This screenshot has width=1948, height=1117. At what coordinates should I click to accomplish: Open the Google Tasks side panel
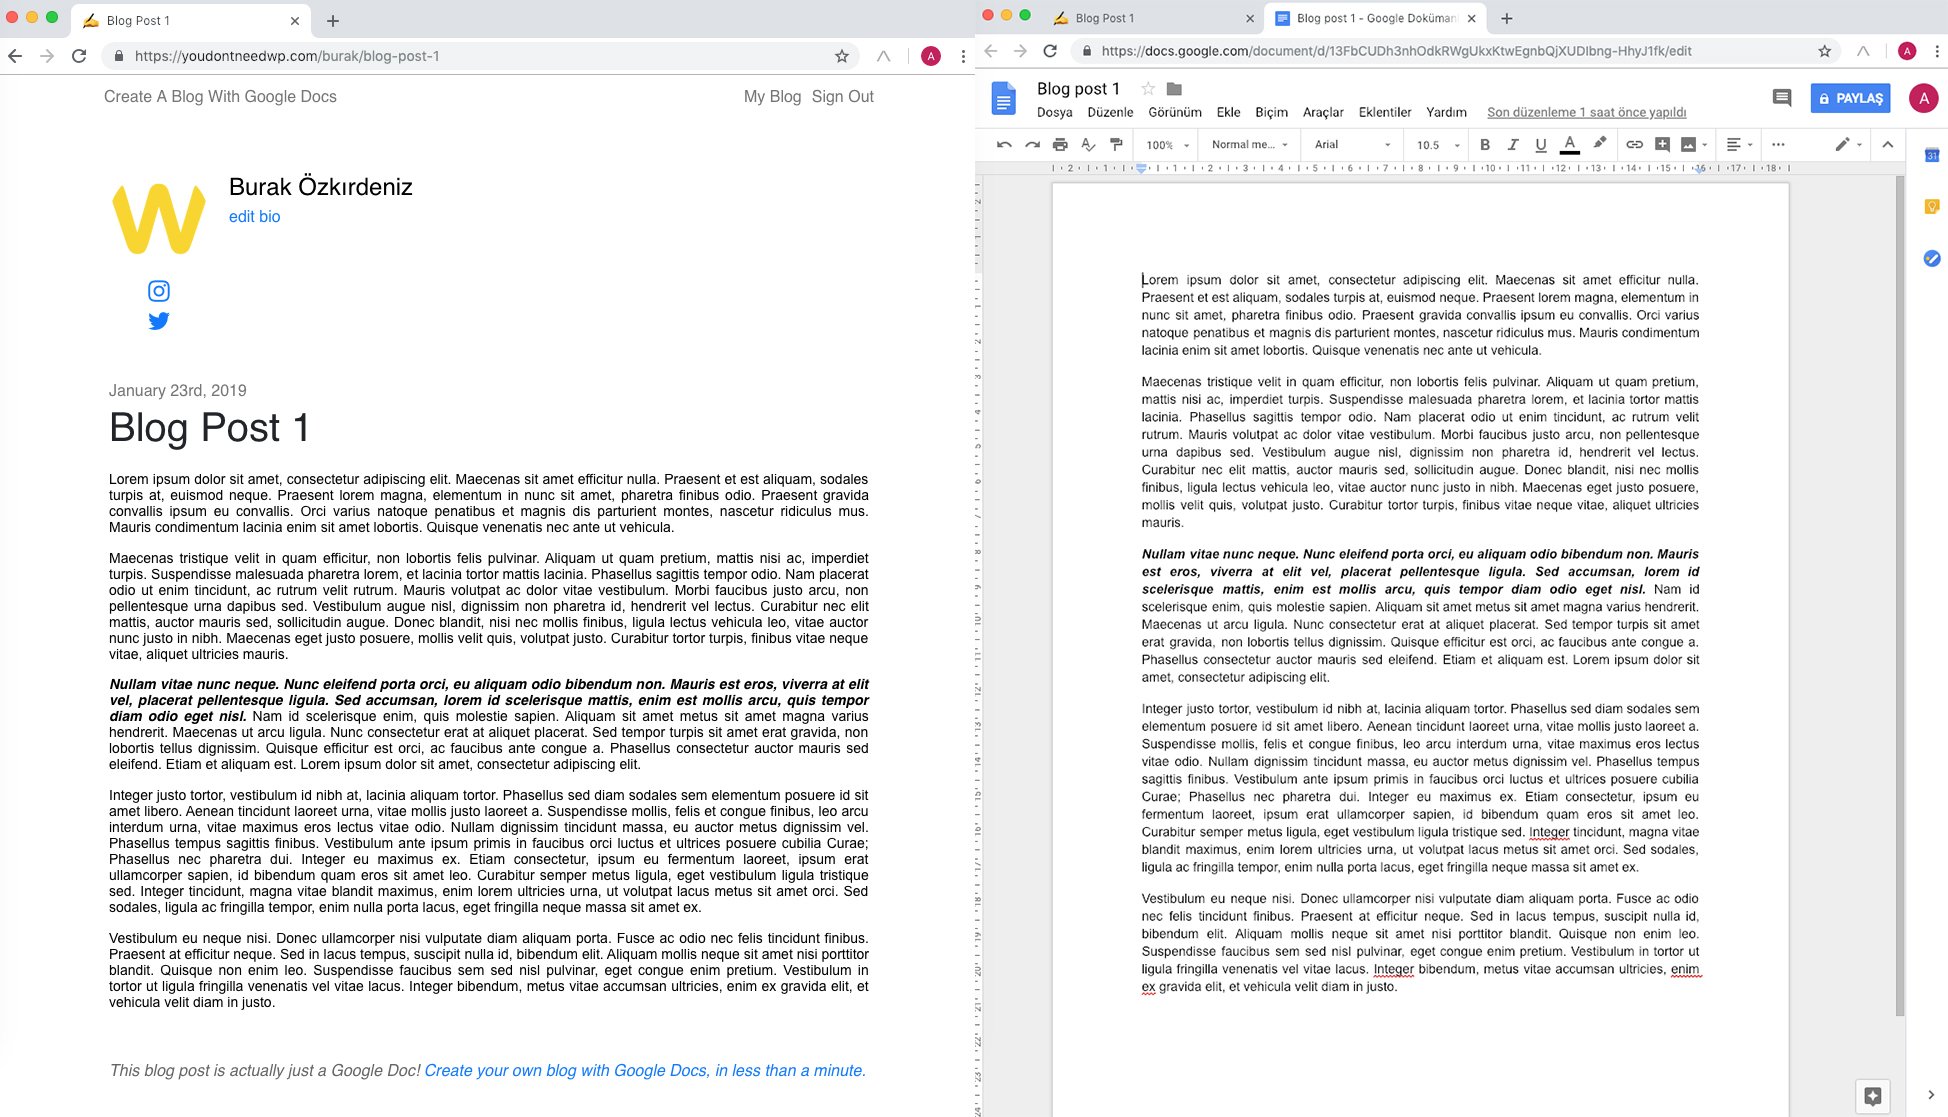pyautogui.click(x=1931, y=258)
